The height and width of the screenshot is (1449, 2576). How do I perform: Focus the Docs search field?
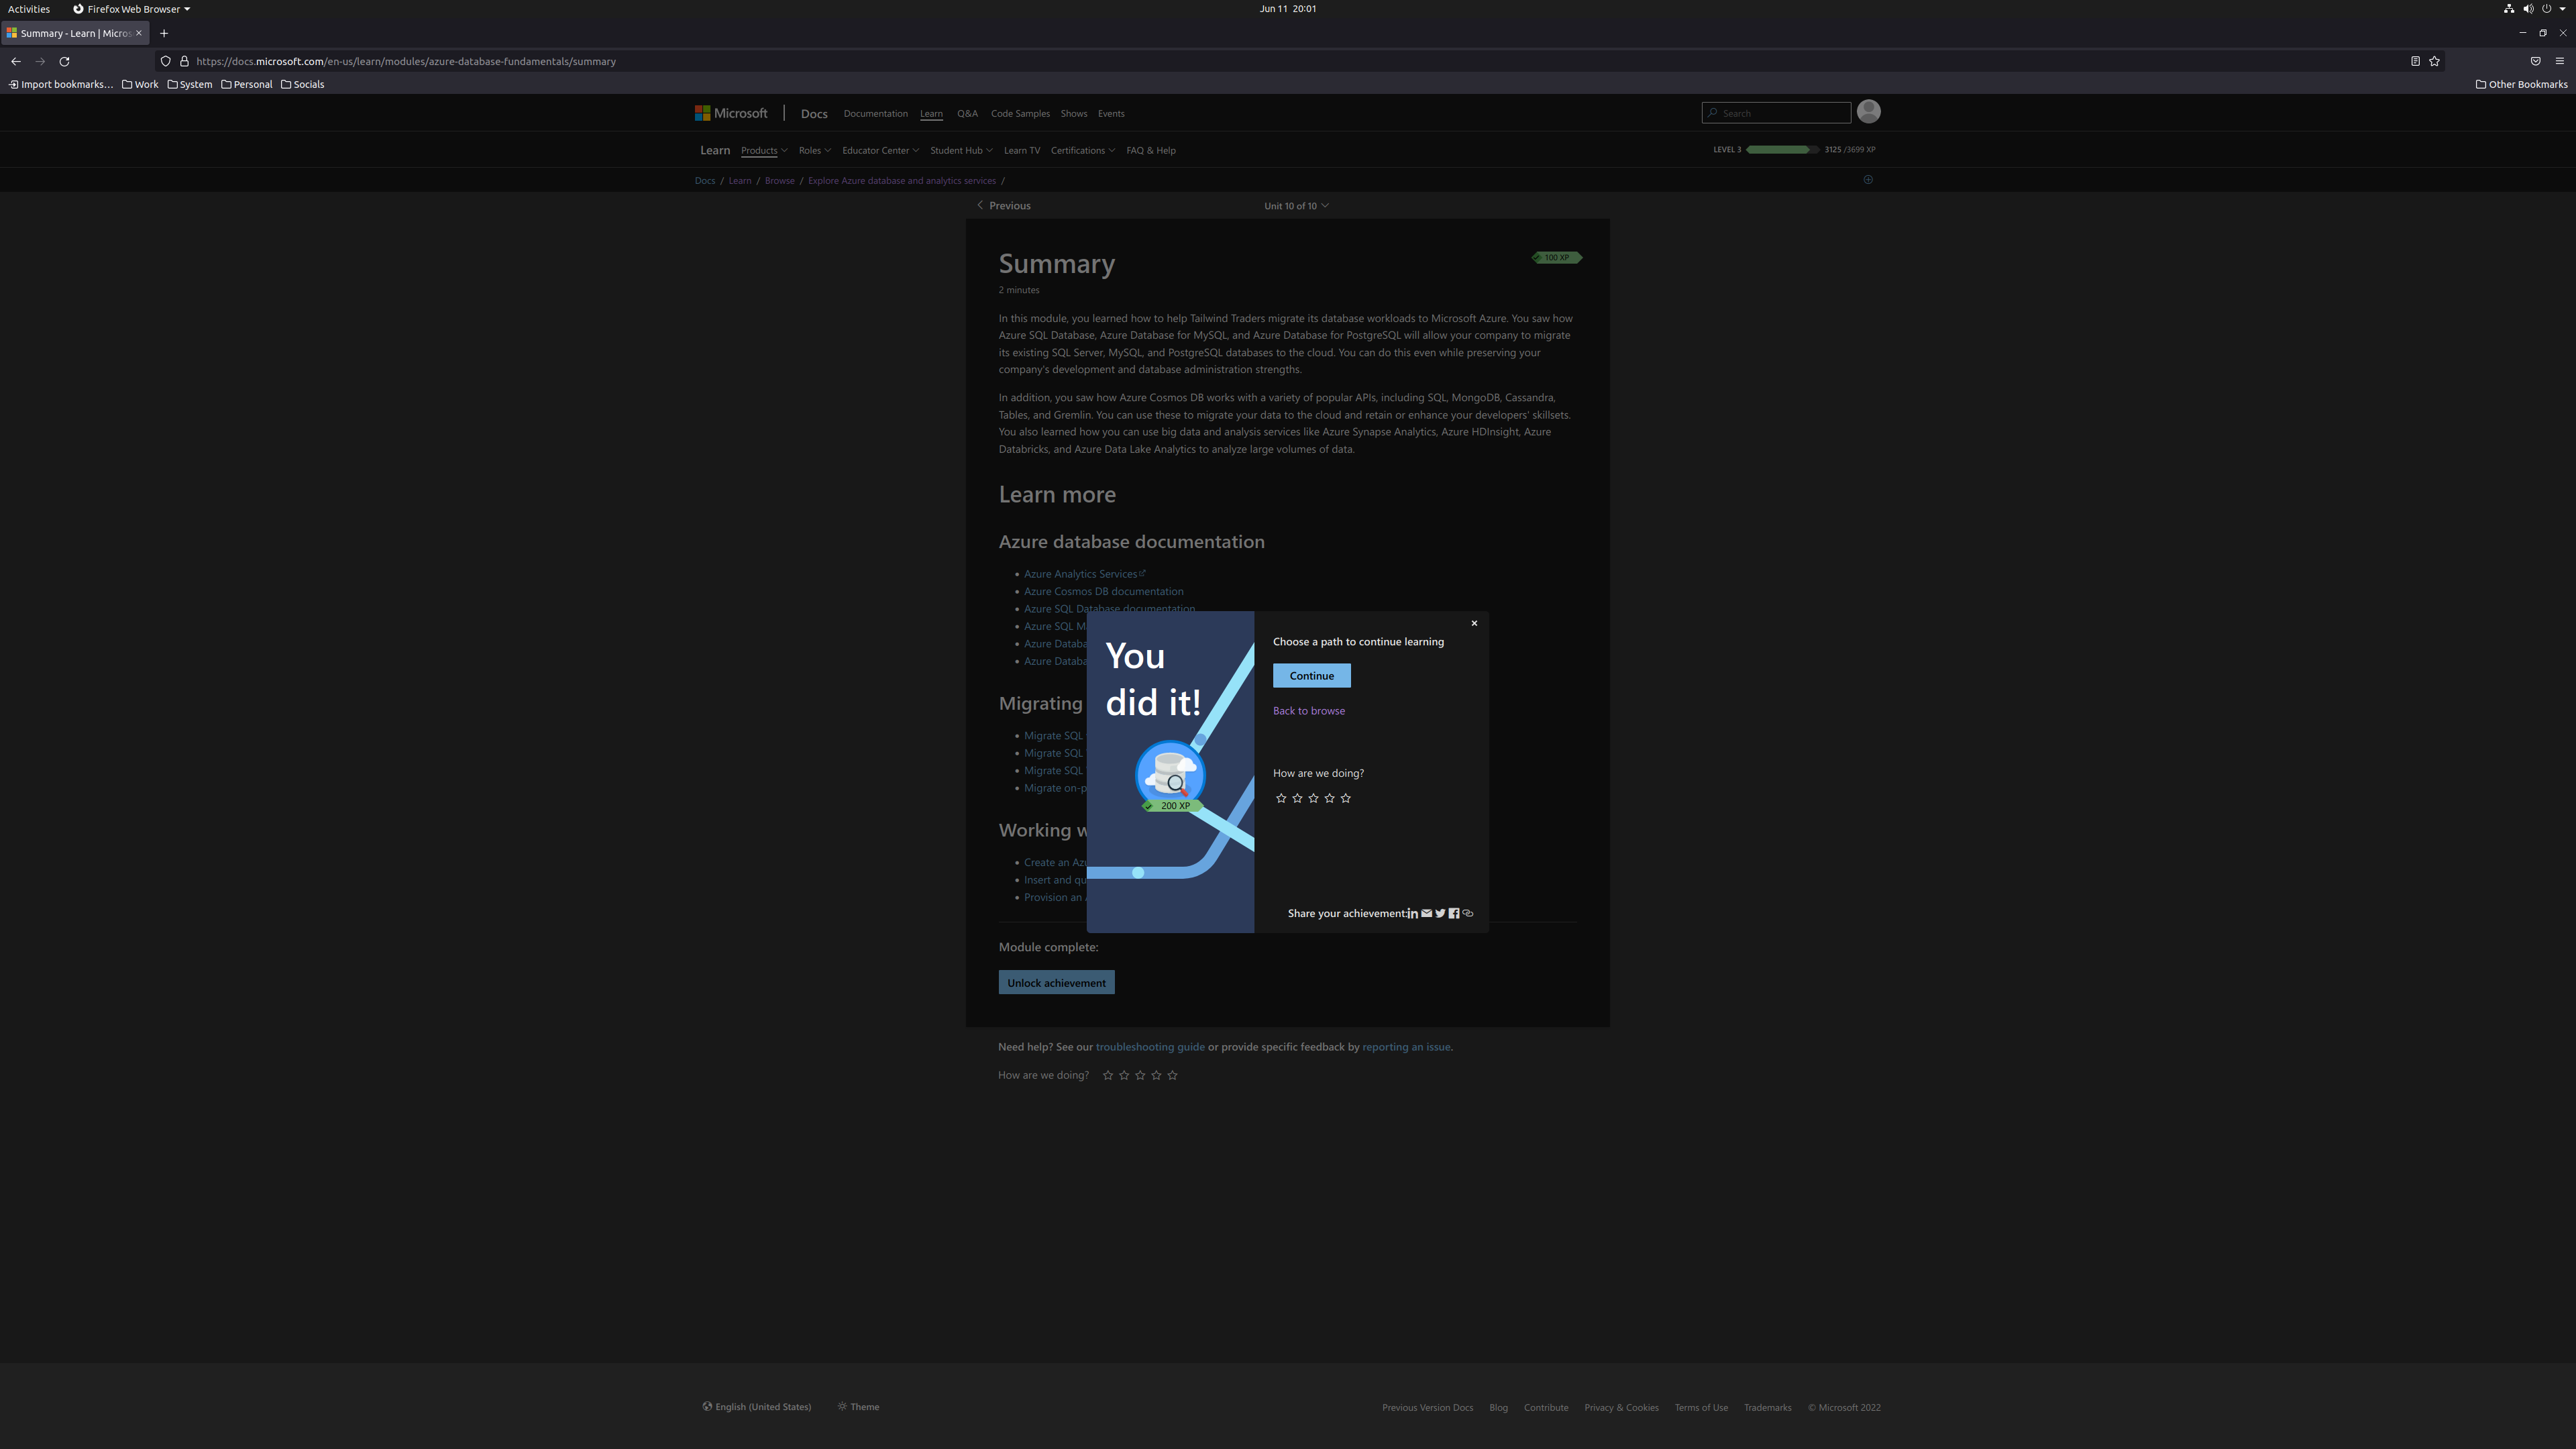1776,113
